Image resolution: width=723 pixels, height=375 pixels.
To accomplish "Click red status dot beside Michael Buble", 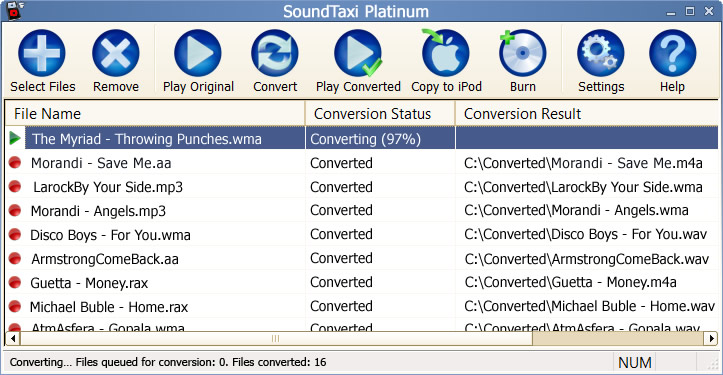I will pyautogui.click(x=15, y=306).
